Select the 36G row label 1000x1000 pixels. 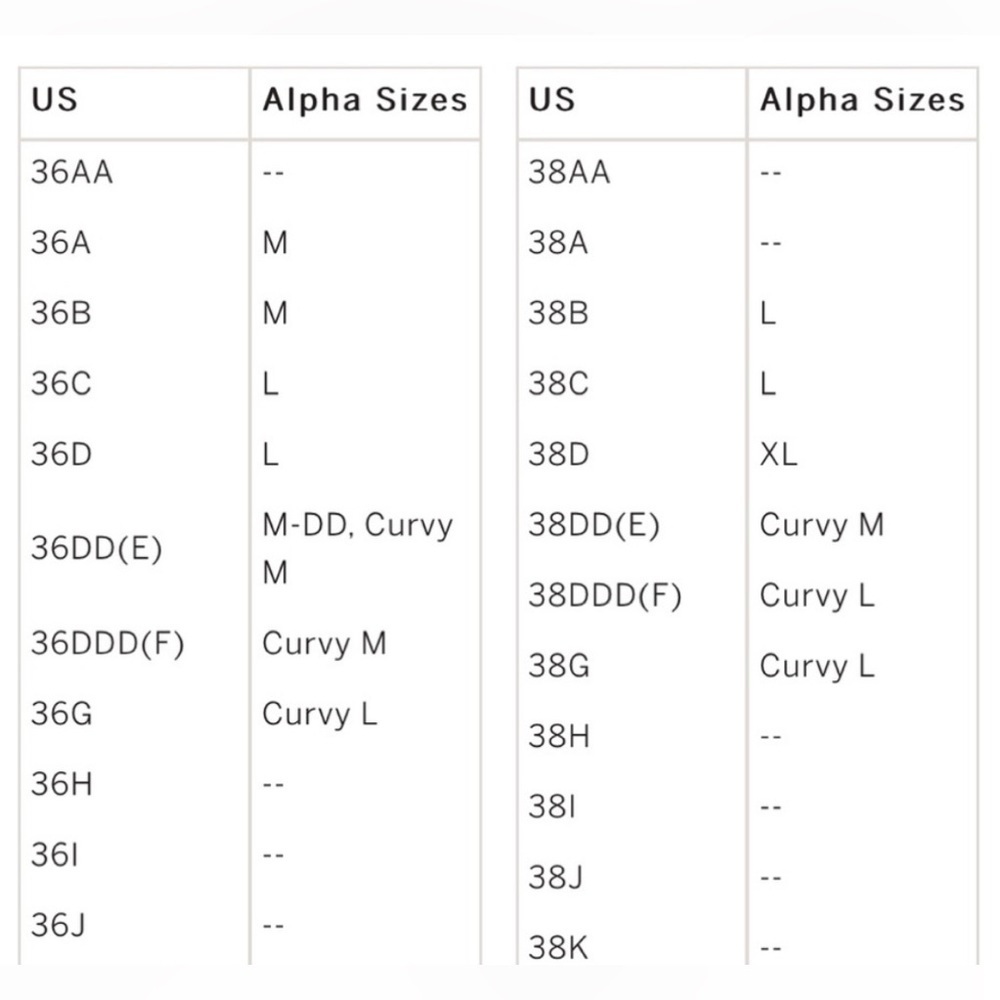[62, 713]
